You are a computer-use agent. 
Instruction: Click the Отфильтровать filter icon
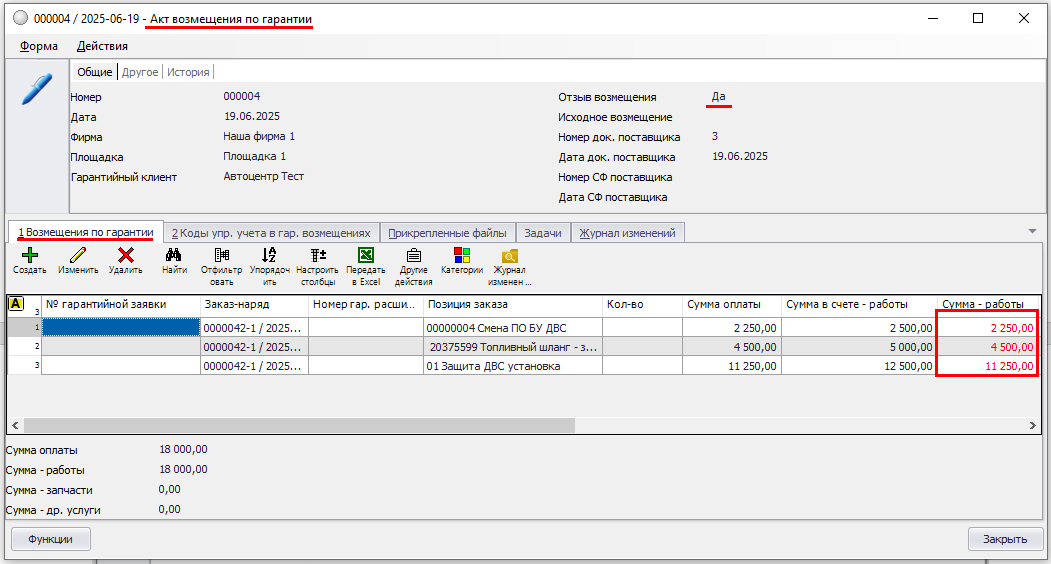point(221,256)
